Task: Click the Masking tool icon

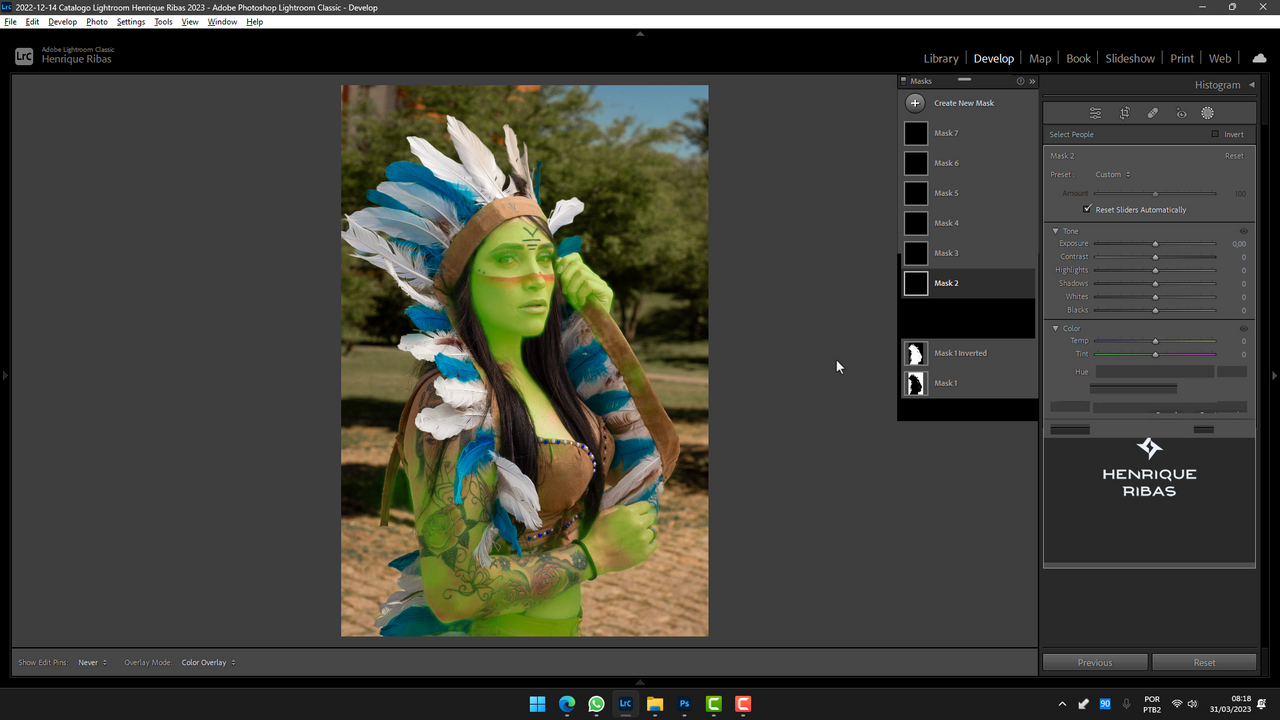Action: click(x=1207, y=113)
